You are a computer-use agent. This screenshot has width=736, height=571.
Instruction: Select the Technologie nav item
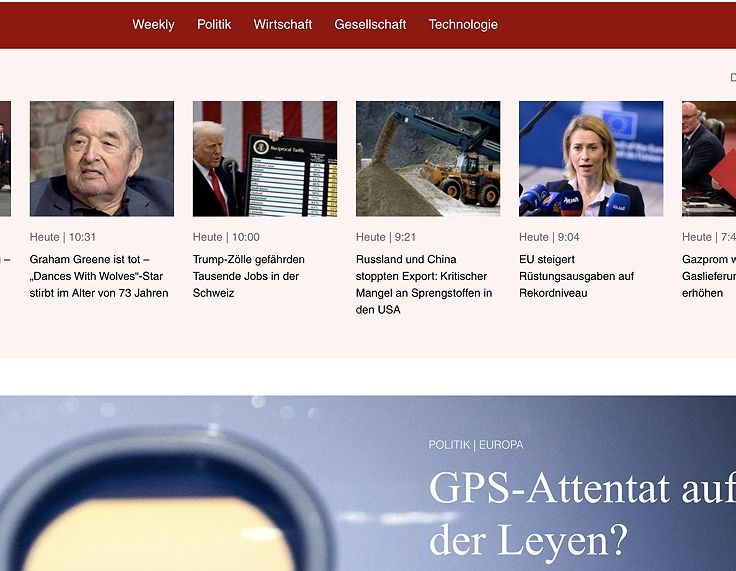point(463,24)
